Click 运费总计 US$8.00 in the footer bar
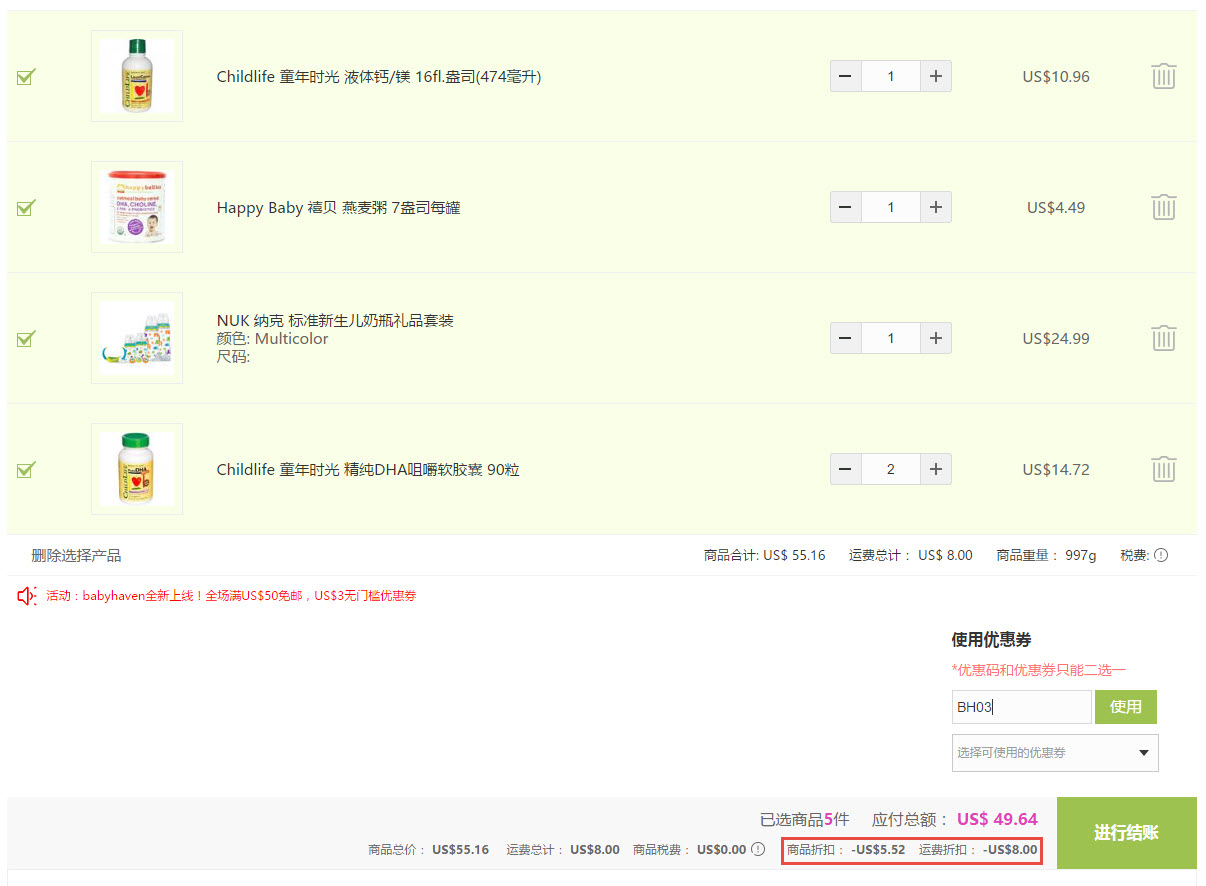1206x886 pixels. click(563, 850)
